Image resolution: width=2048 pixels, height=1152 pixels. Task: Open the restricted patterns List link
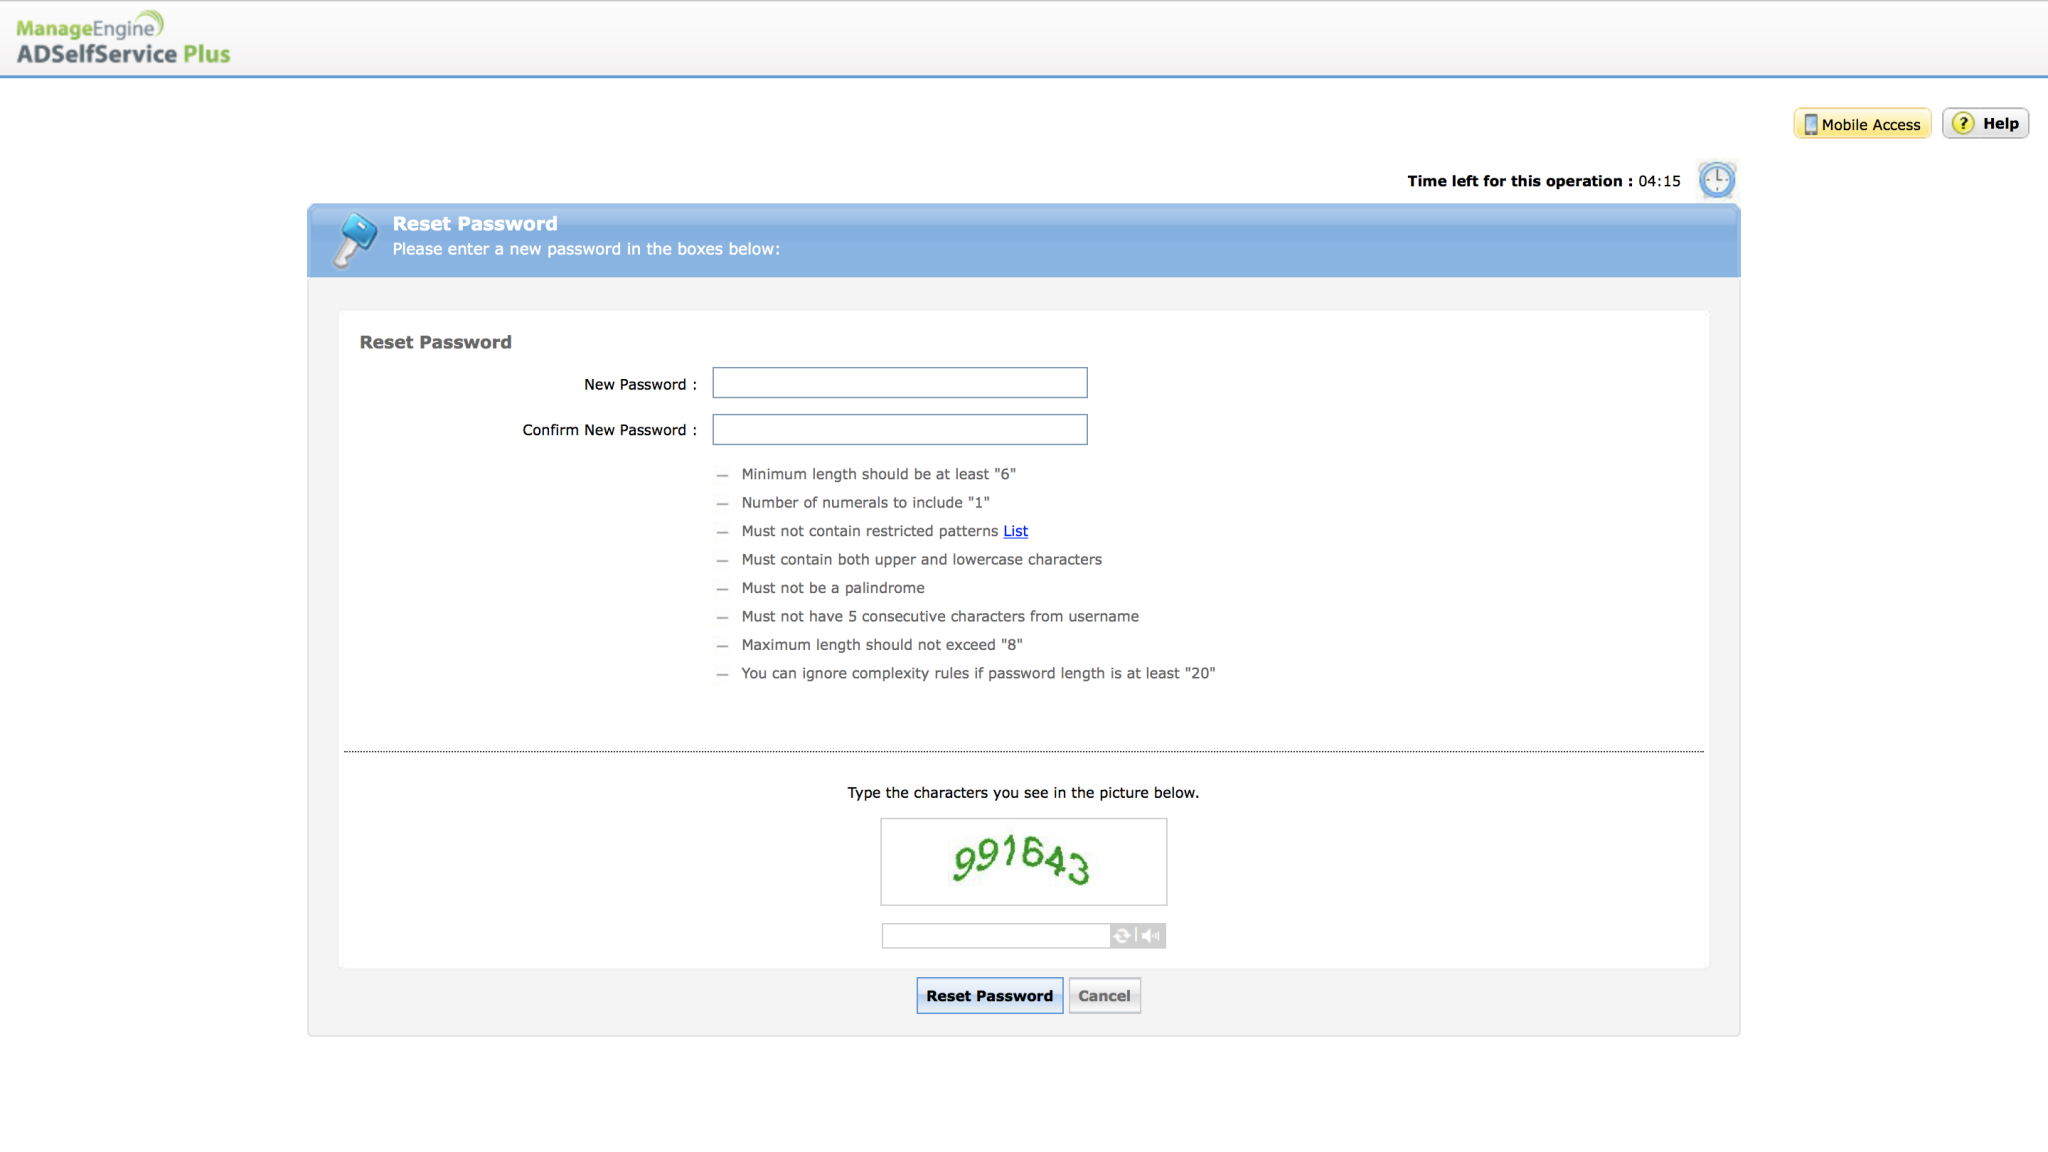1015,531
